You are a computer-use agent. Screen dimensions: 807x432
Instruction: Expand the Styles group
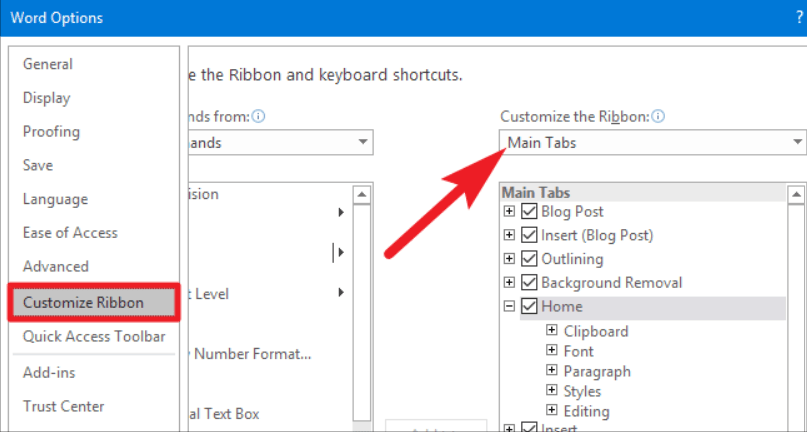[x=552, y=391]
